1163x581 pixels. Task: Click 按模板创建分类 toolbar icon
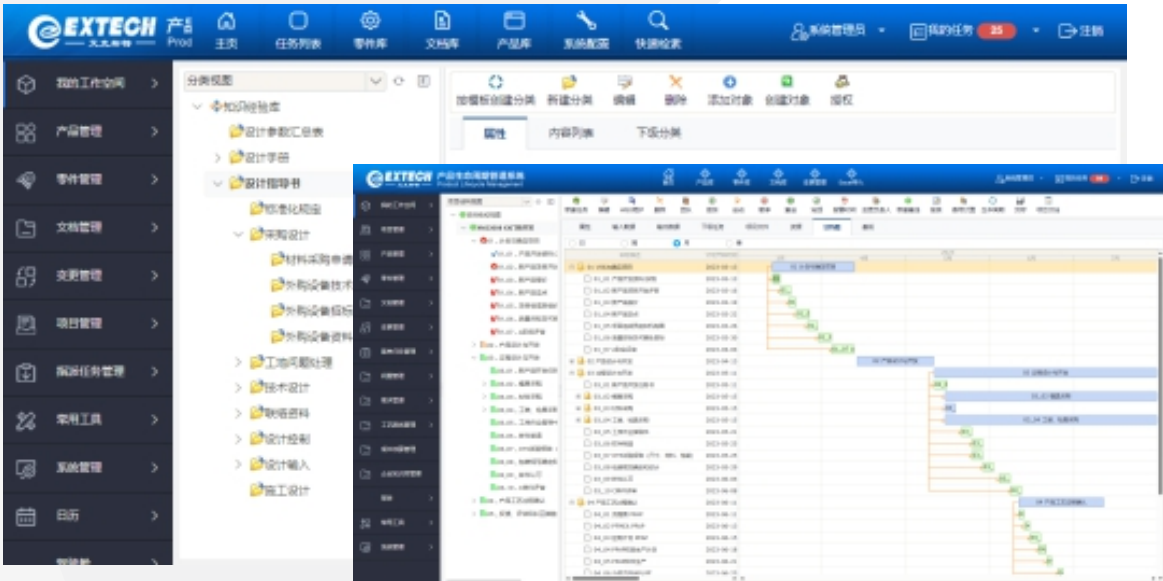[495, 83]
